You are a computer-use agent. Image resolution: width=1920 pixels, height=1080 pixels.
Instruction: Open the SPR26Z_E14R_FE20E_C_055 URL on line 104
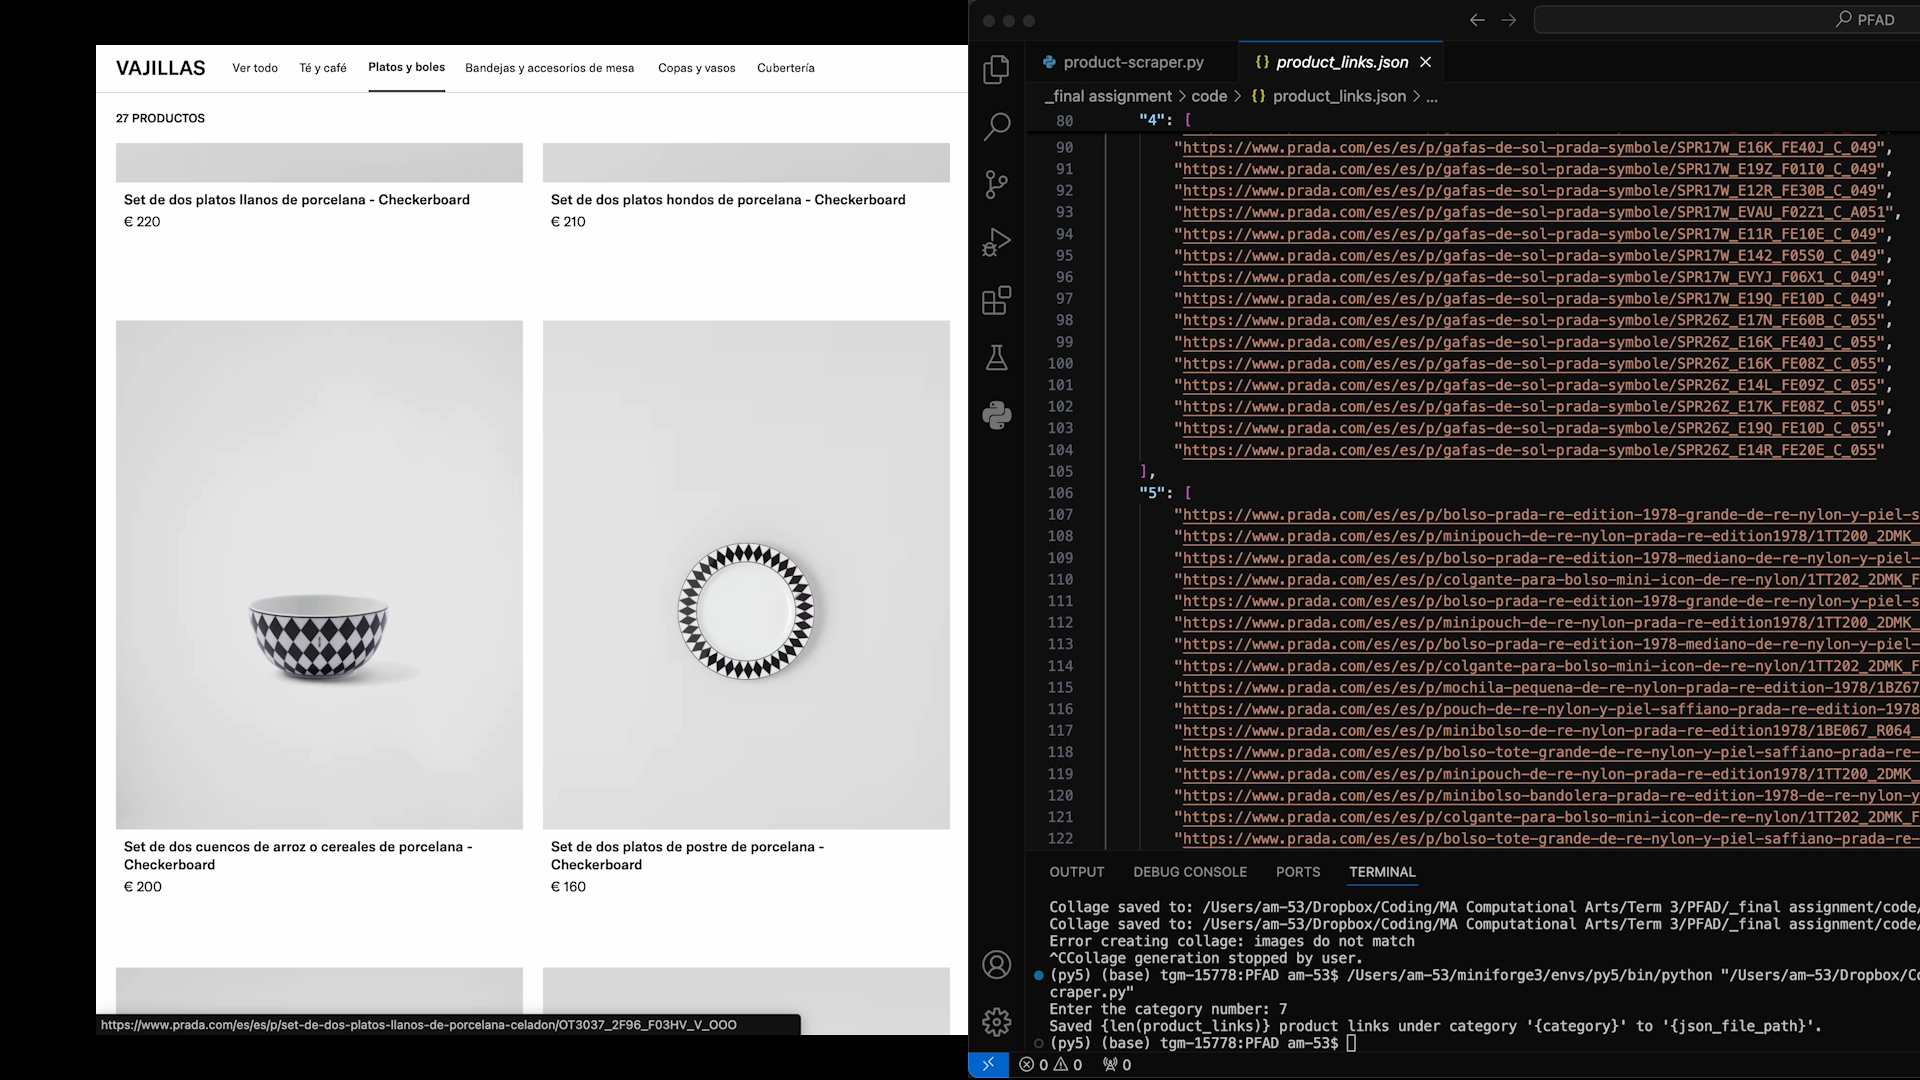point(1530,450)
